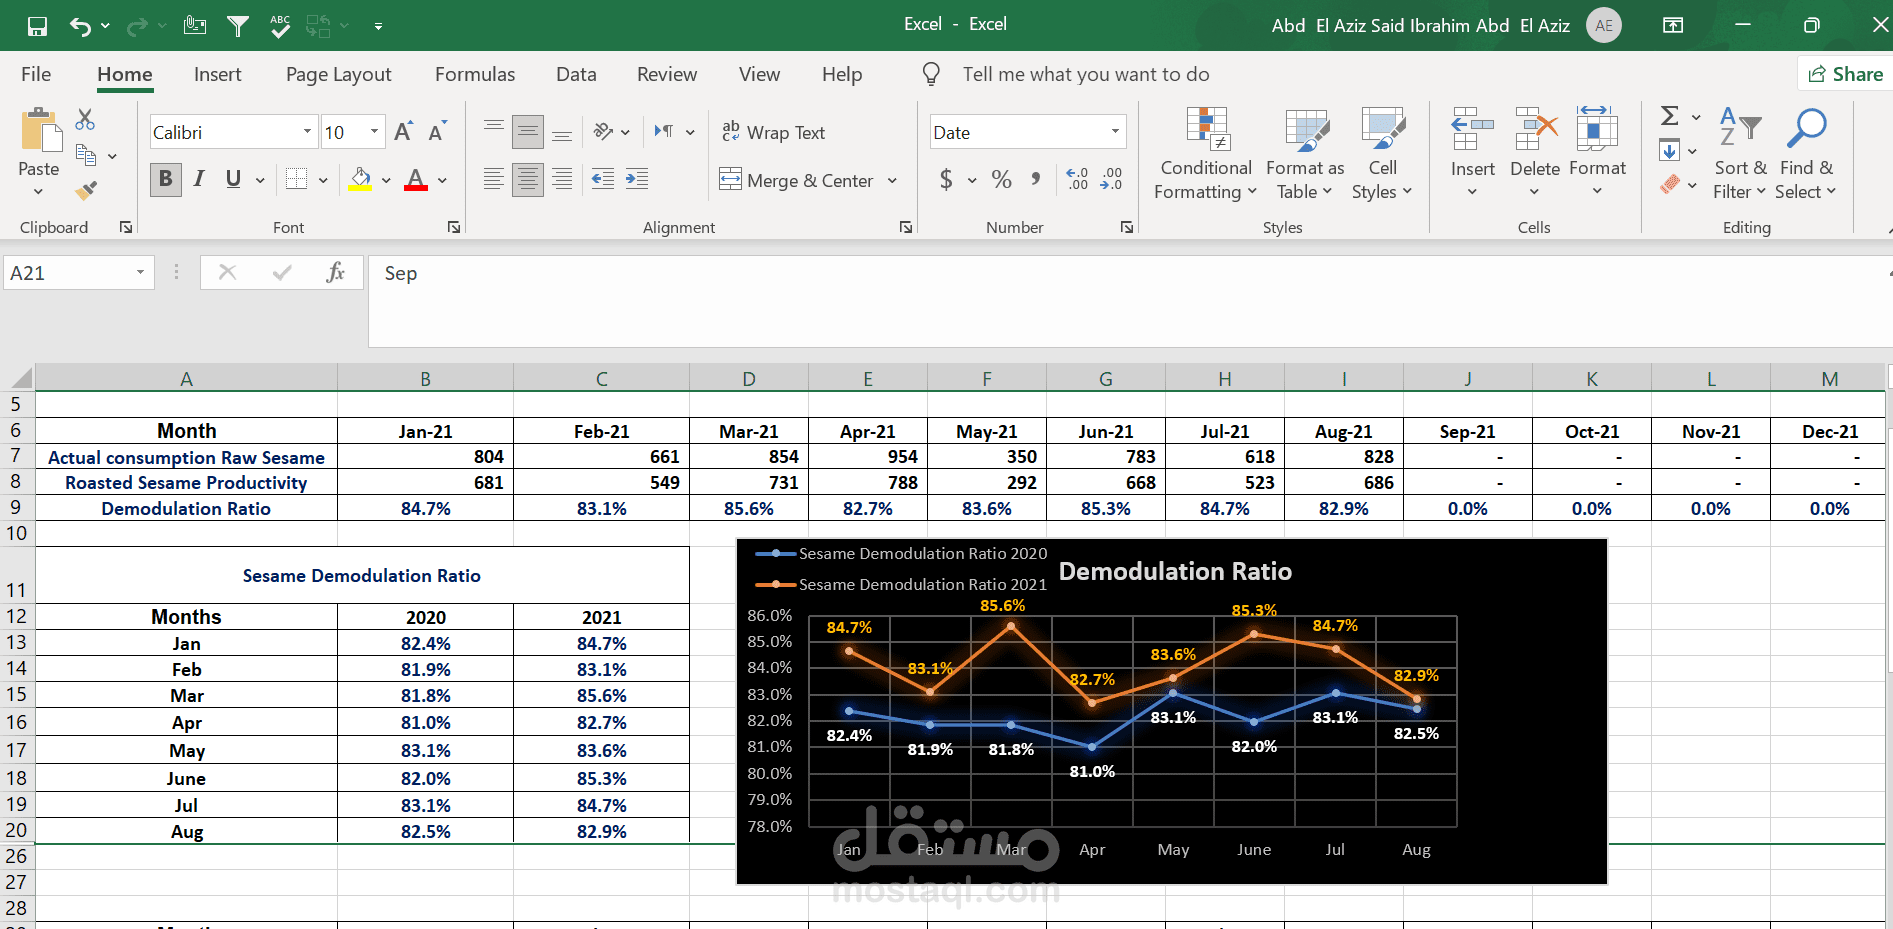Decrease font size with small A icon
Screen dimensions: 1893x929
click(x=436, y=132)
